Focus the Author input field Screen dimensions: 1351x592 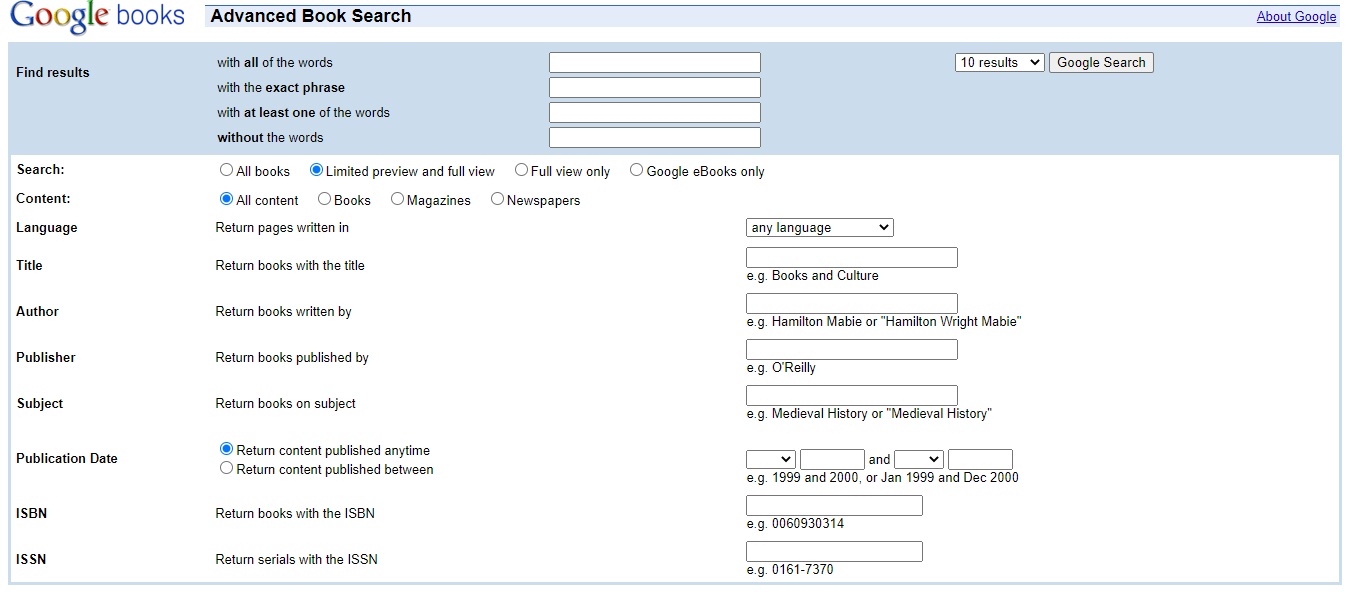coord(851,304)
